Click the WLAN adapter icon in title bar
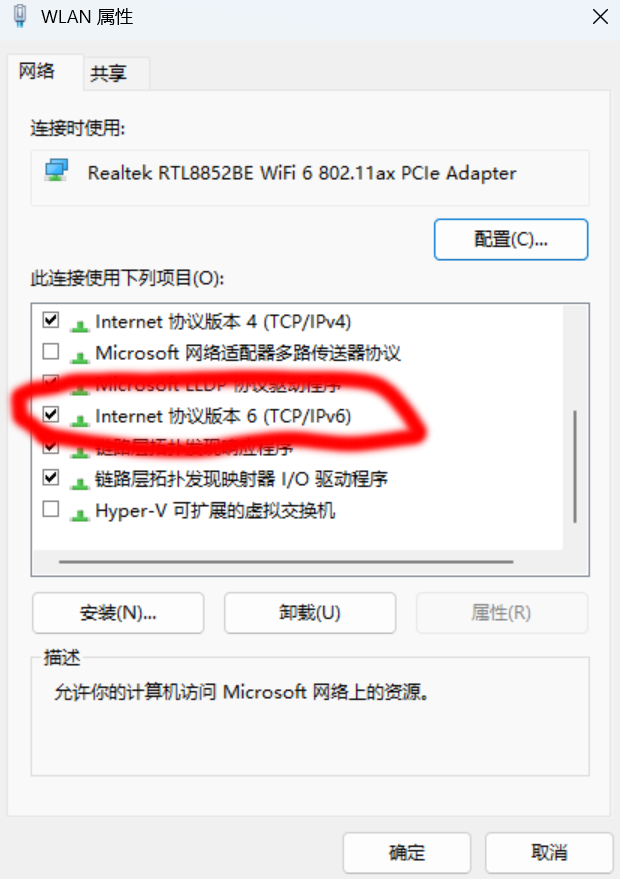The image size is (620, 879). pos(20,16)
